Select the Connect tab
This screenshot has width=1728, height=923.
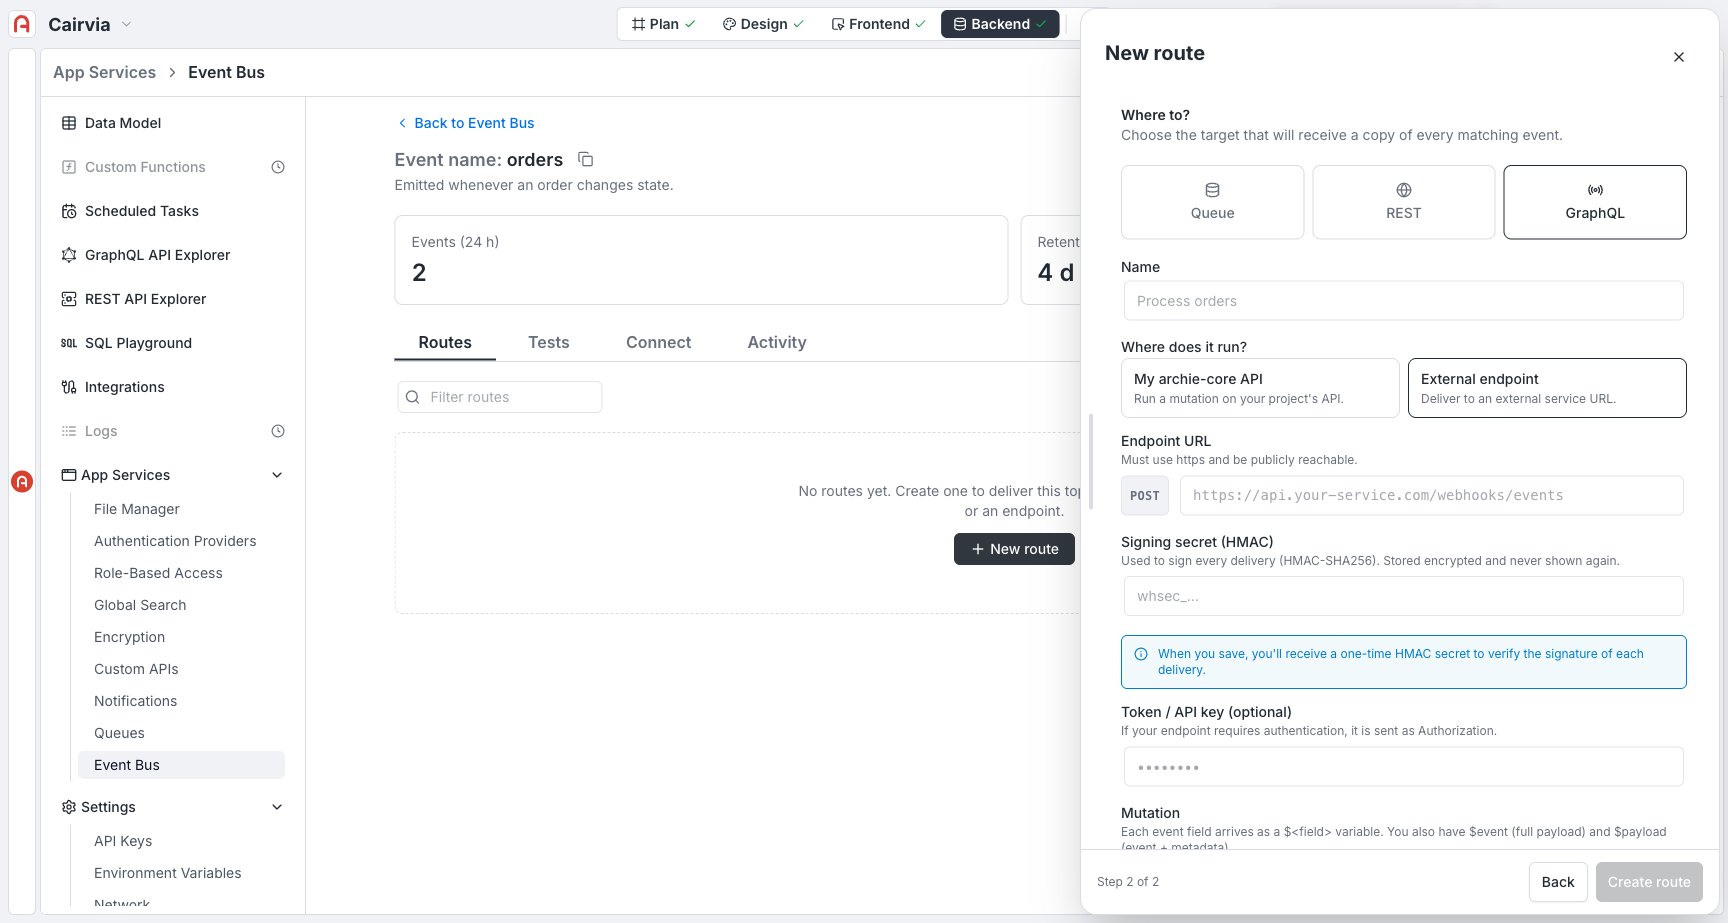658,342
